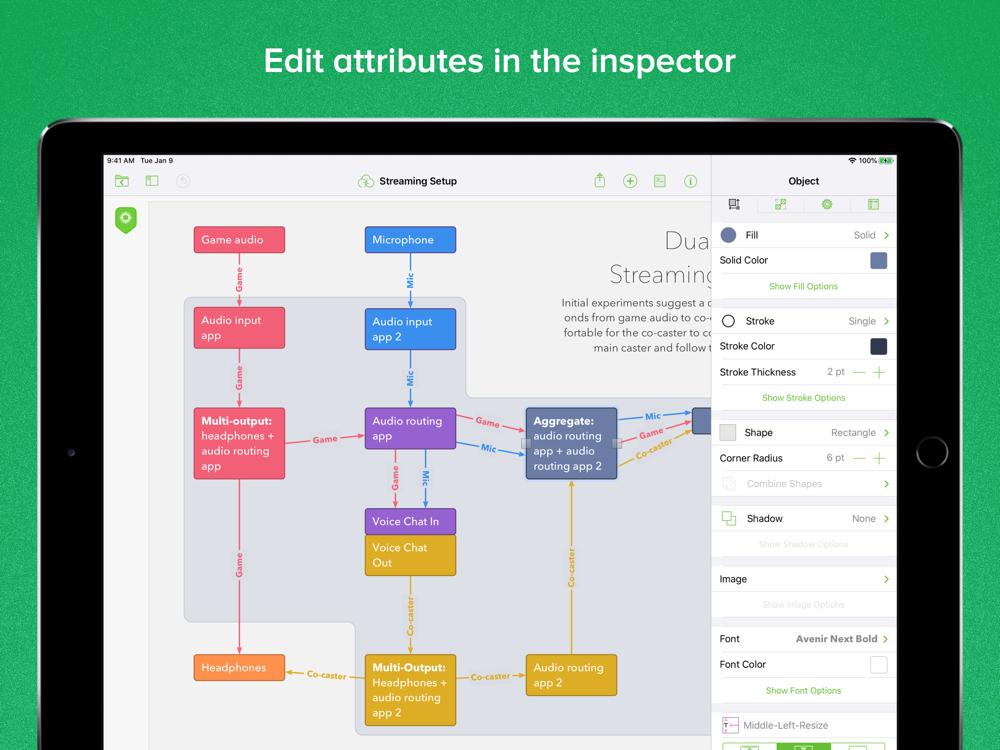Click Show Font Options link
This screenshot has width=1000, height=750.
tap(804, 691)
